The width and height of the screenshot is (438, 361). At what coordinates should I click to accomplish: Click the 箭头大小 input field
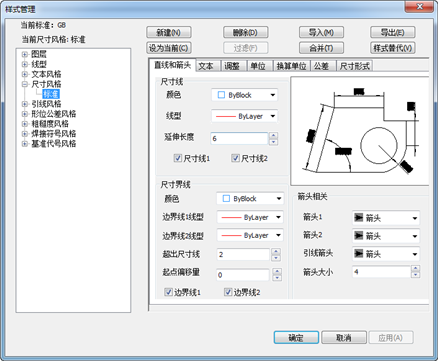(x=381, y=272)
